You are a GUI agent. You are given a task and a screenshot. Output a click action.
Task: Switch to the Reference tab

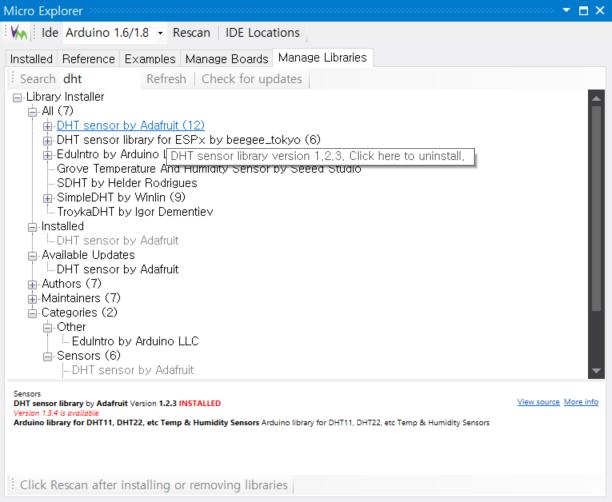click(89, 59)
